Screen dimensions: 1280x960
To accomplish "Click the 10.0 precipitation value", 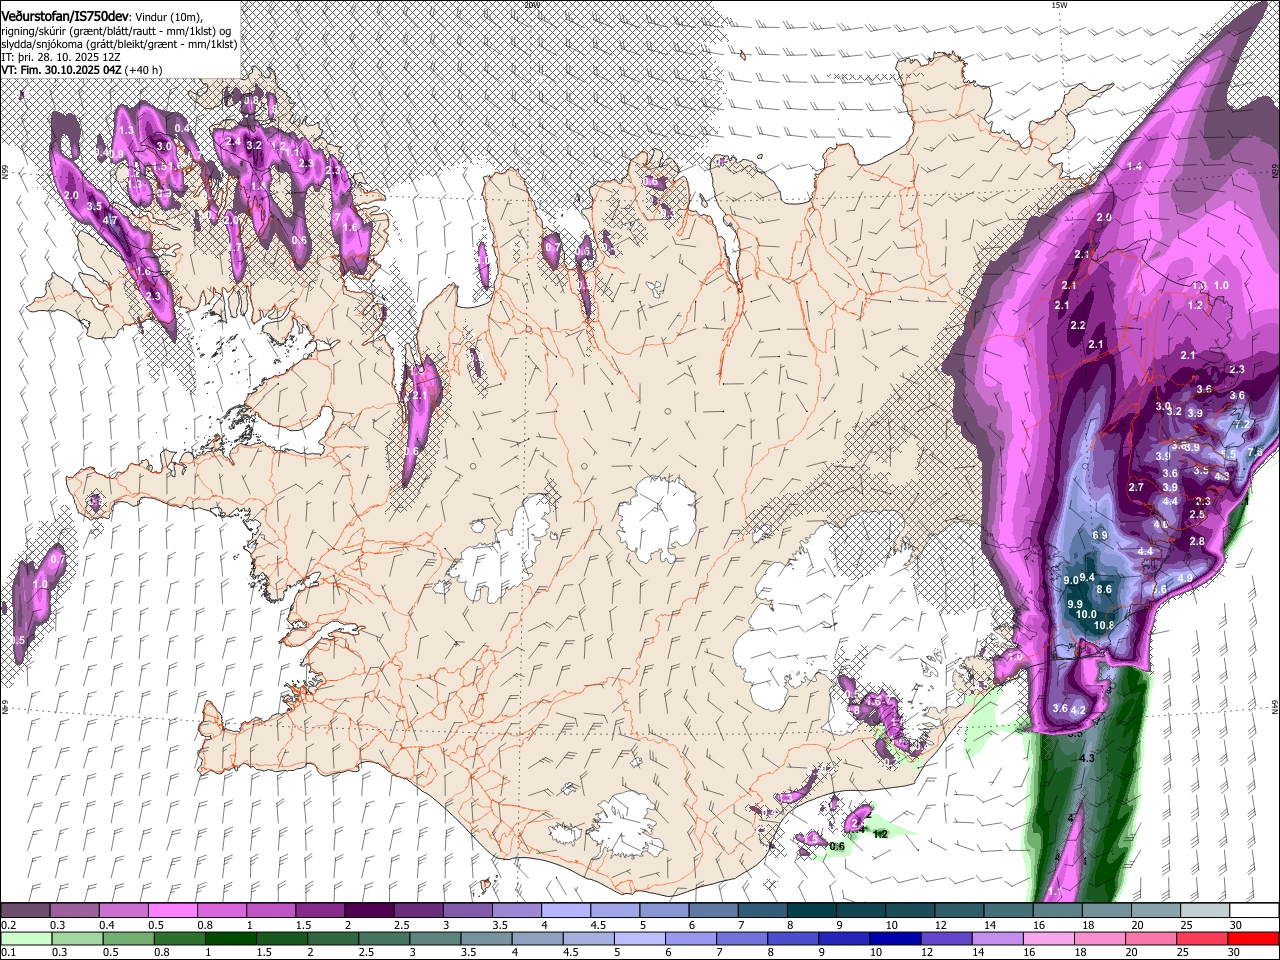I will click(1087, 615).
